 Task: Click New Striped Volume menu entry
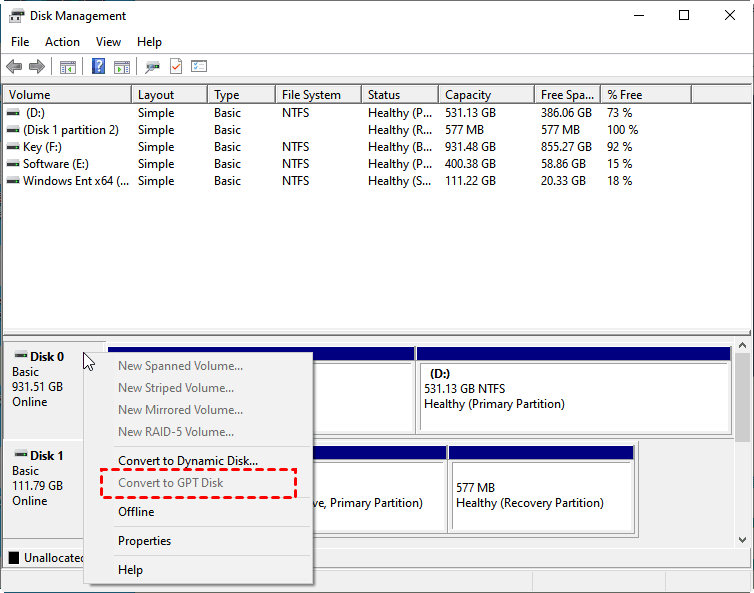pos(198,388)
